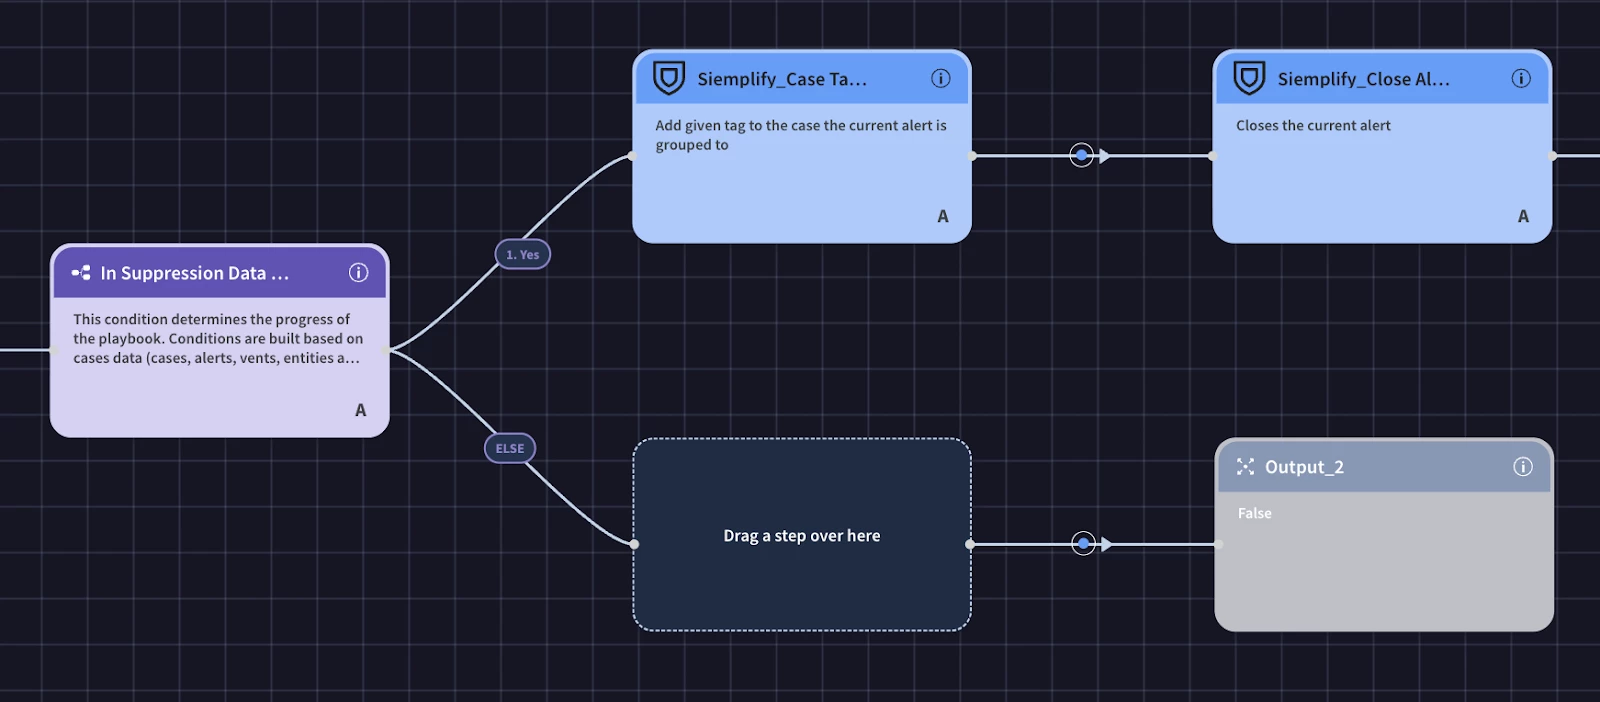Open info for Siemplify_Close Al... step
Image resolution: width=1600 pixels, height=702 pixels.
(1521, 79)
